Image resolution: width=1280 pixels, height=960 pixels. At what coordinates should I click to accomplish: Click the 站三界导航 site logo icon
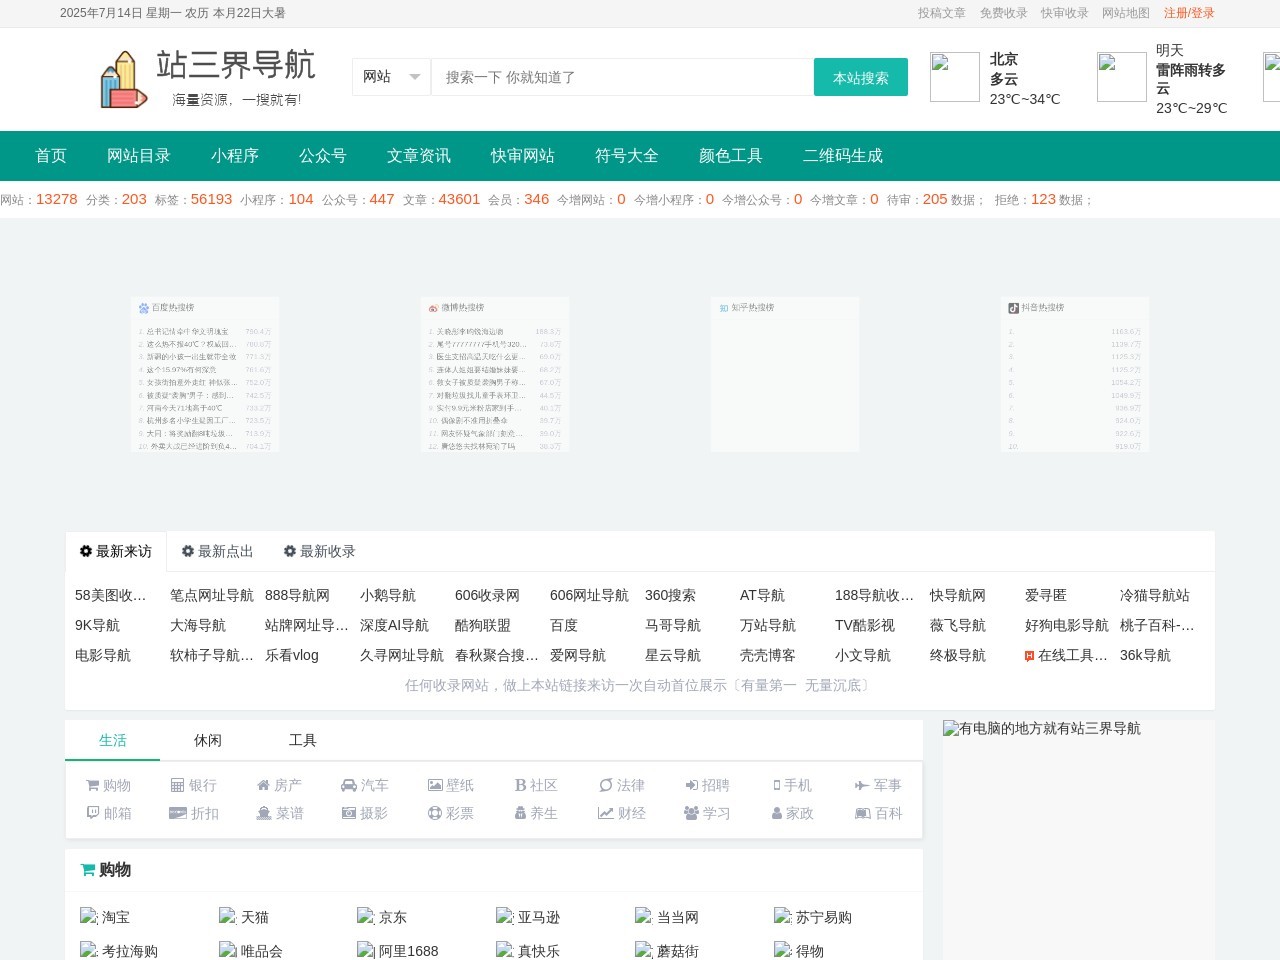click(124, 79)
